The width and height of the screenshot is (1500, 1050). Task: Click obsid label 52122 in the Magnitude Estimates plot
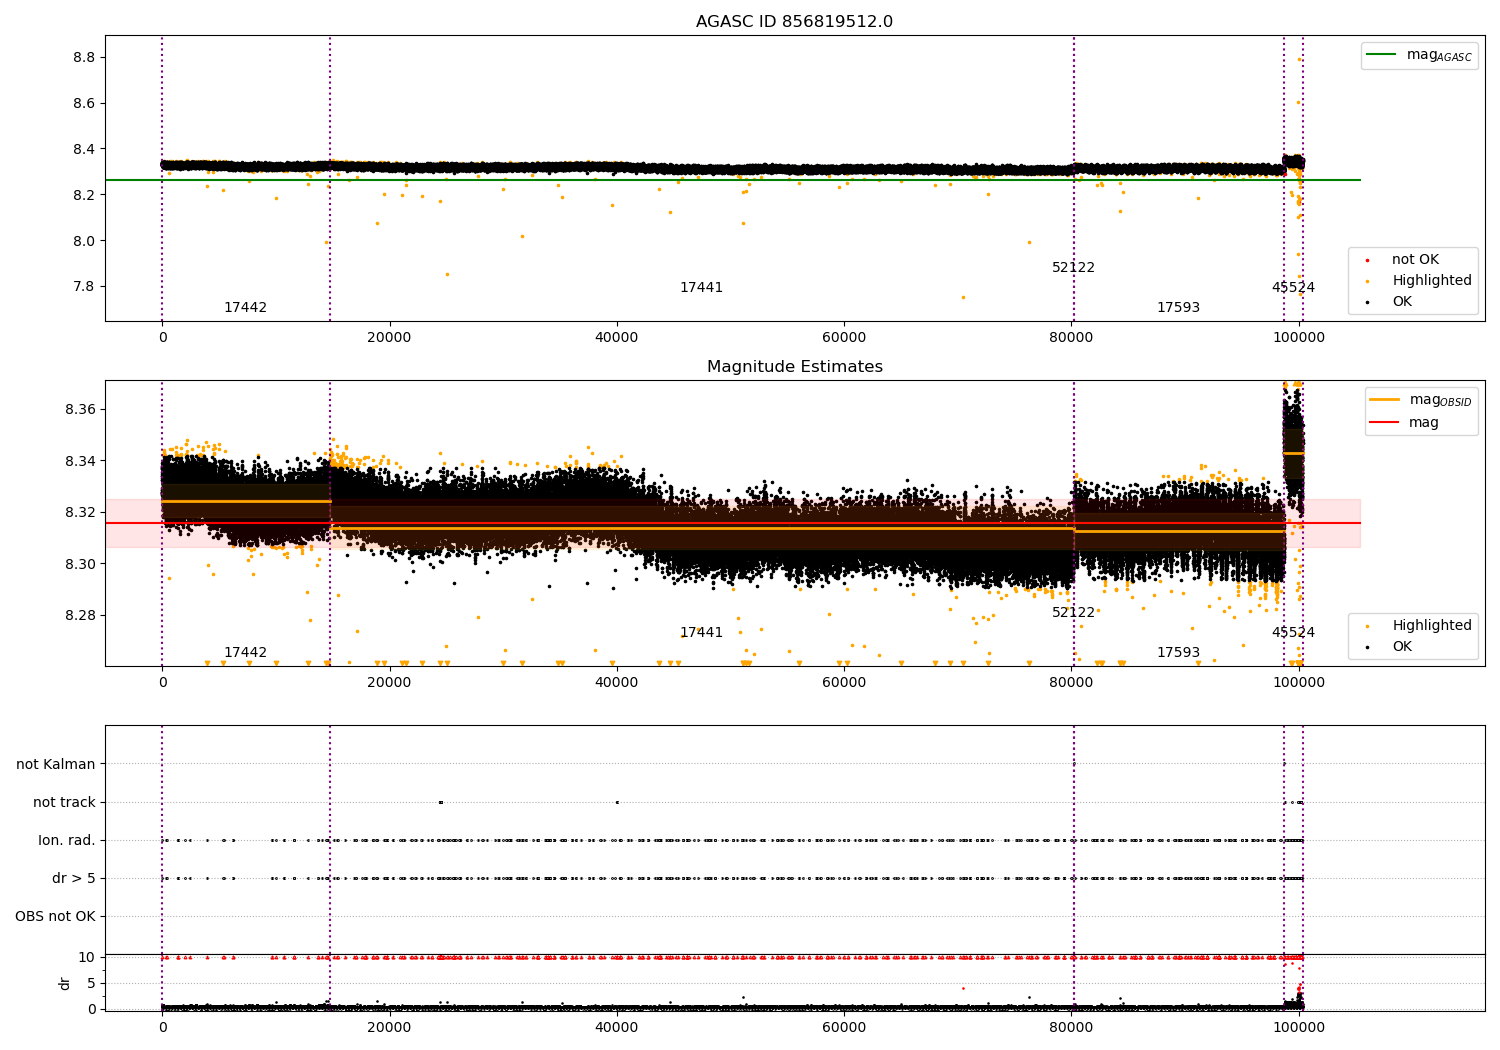tap(1073, 613)
